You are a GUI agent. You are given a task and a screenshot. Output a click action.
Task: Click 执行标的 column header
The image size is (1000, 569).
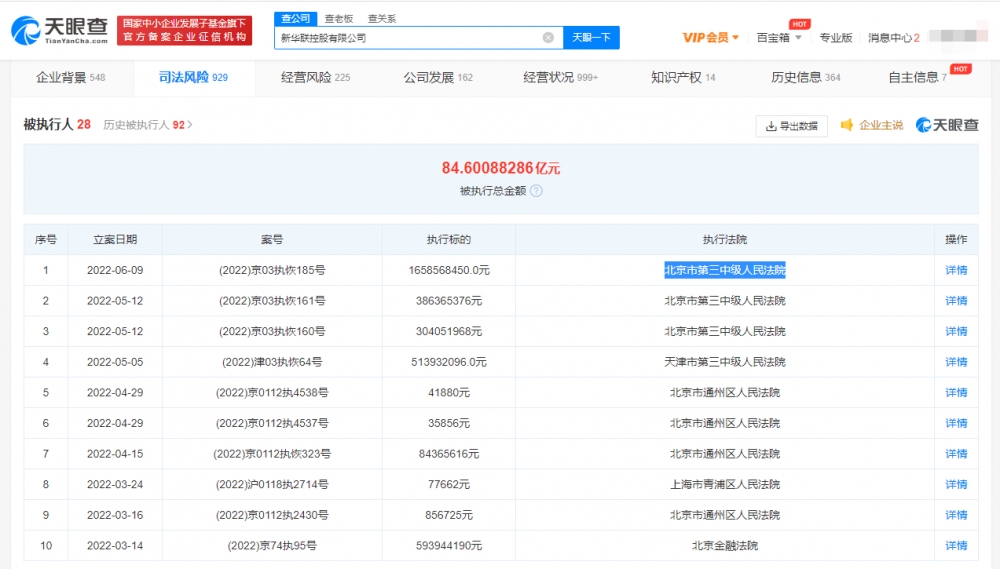(449, 239)
